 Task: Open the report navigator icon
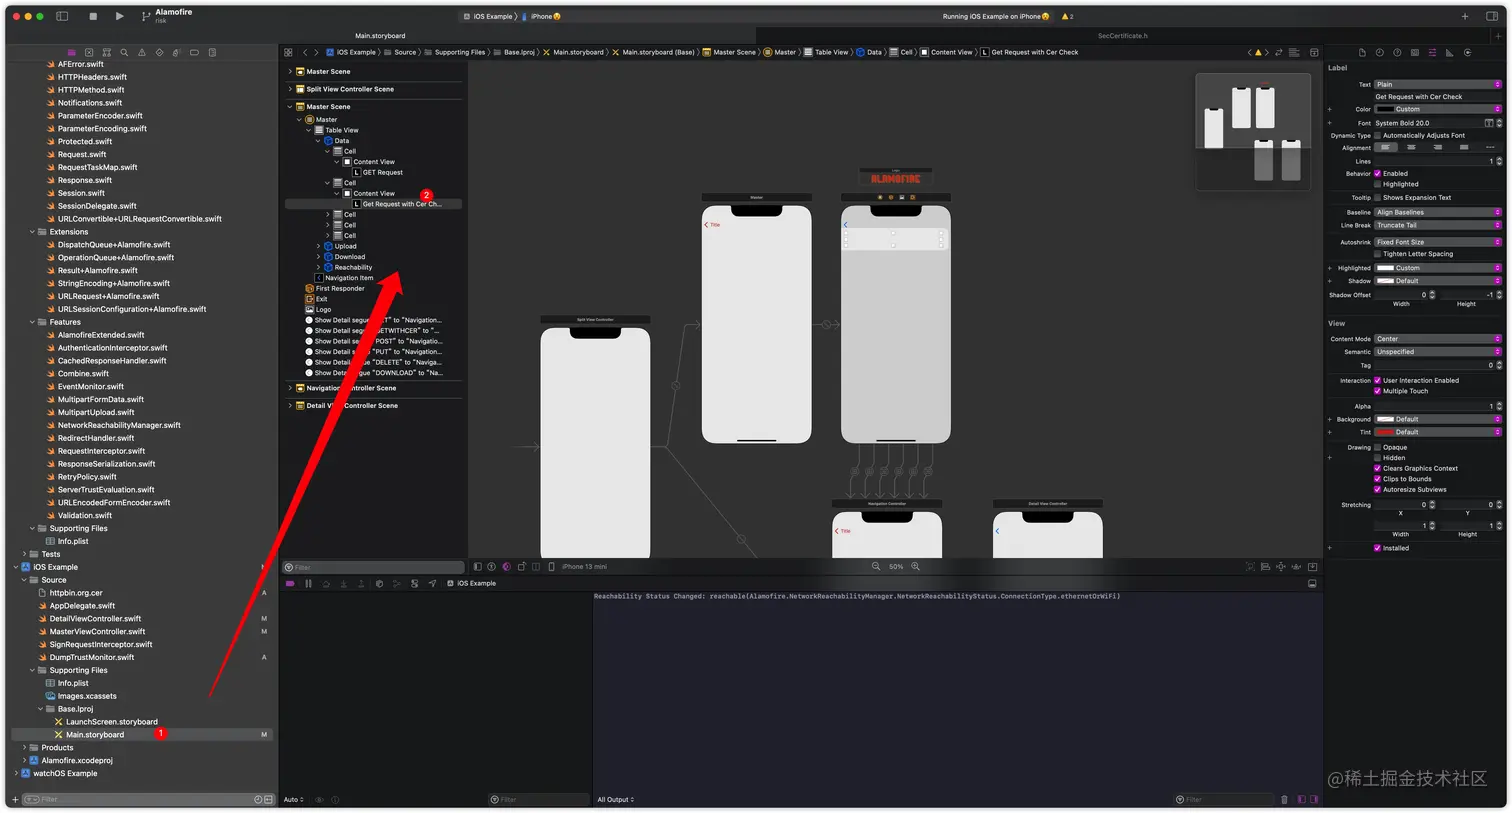pyautogui.click(x=212, y=52)
